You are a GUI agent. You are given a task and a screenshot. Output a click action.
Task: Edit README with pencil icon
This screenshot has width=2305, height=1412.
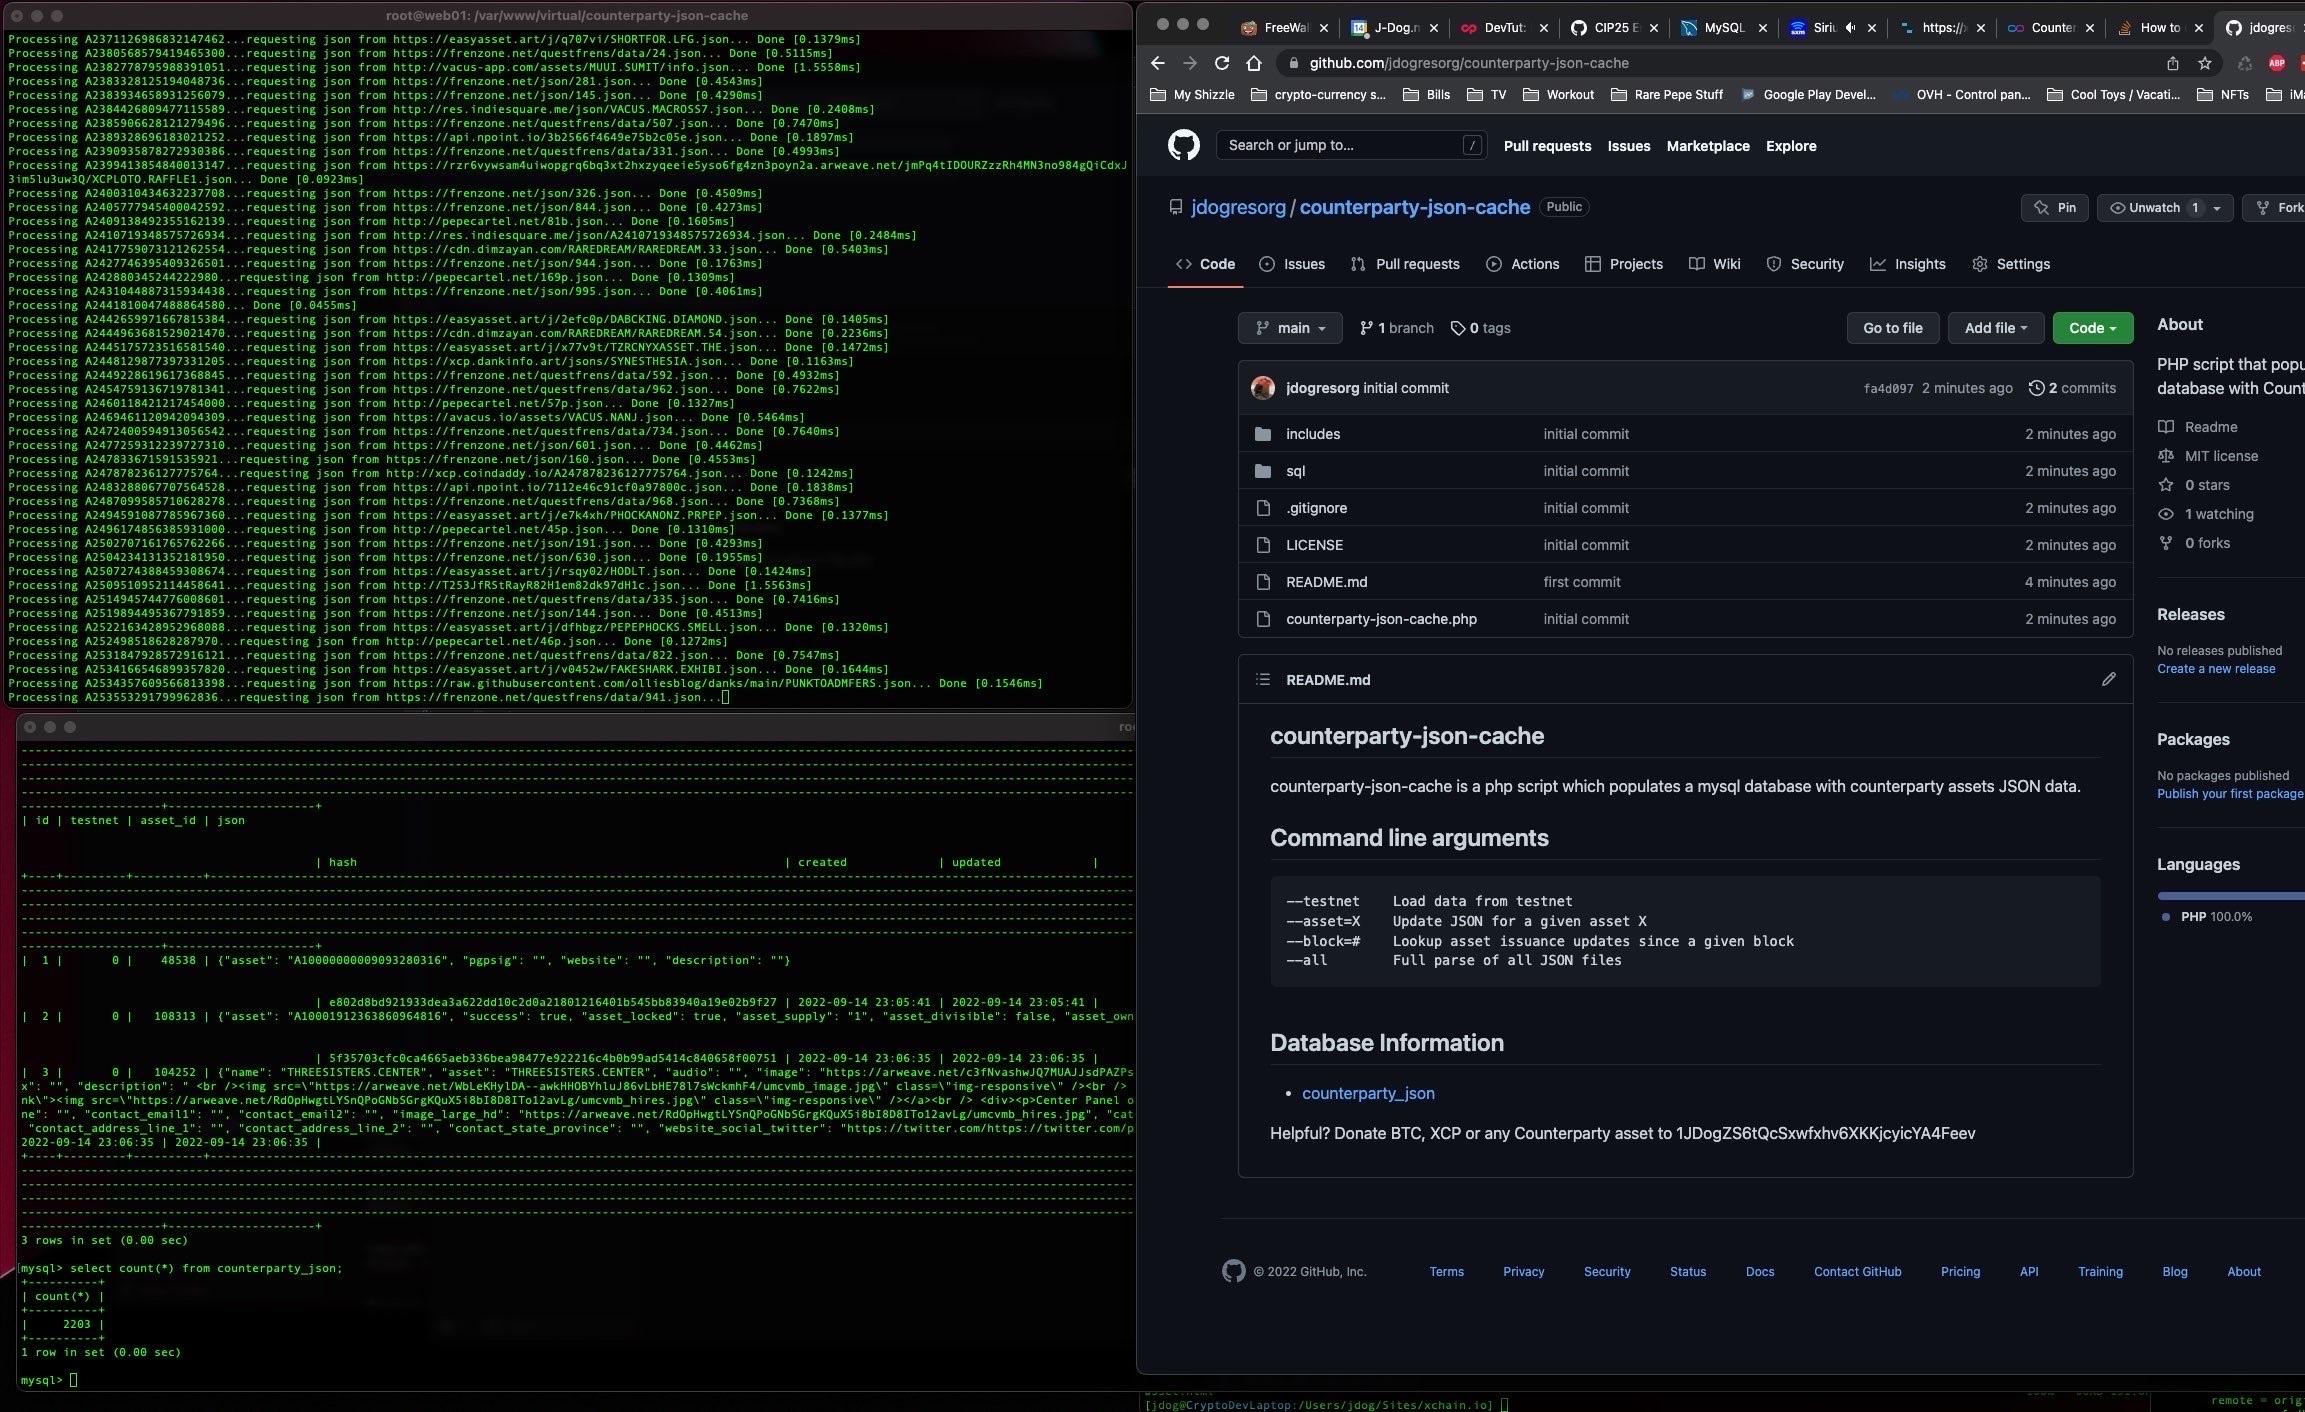click(x=2109, y=679)
